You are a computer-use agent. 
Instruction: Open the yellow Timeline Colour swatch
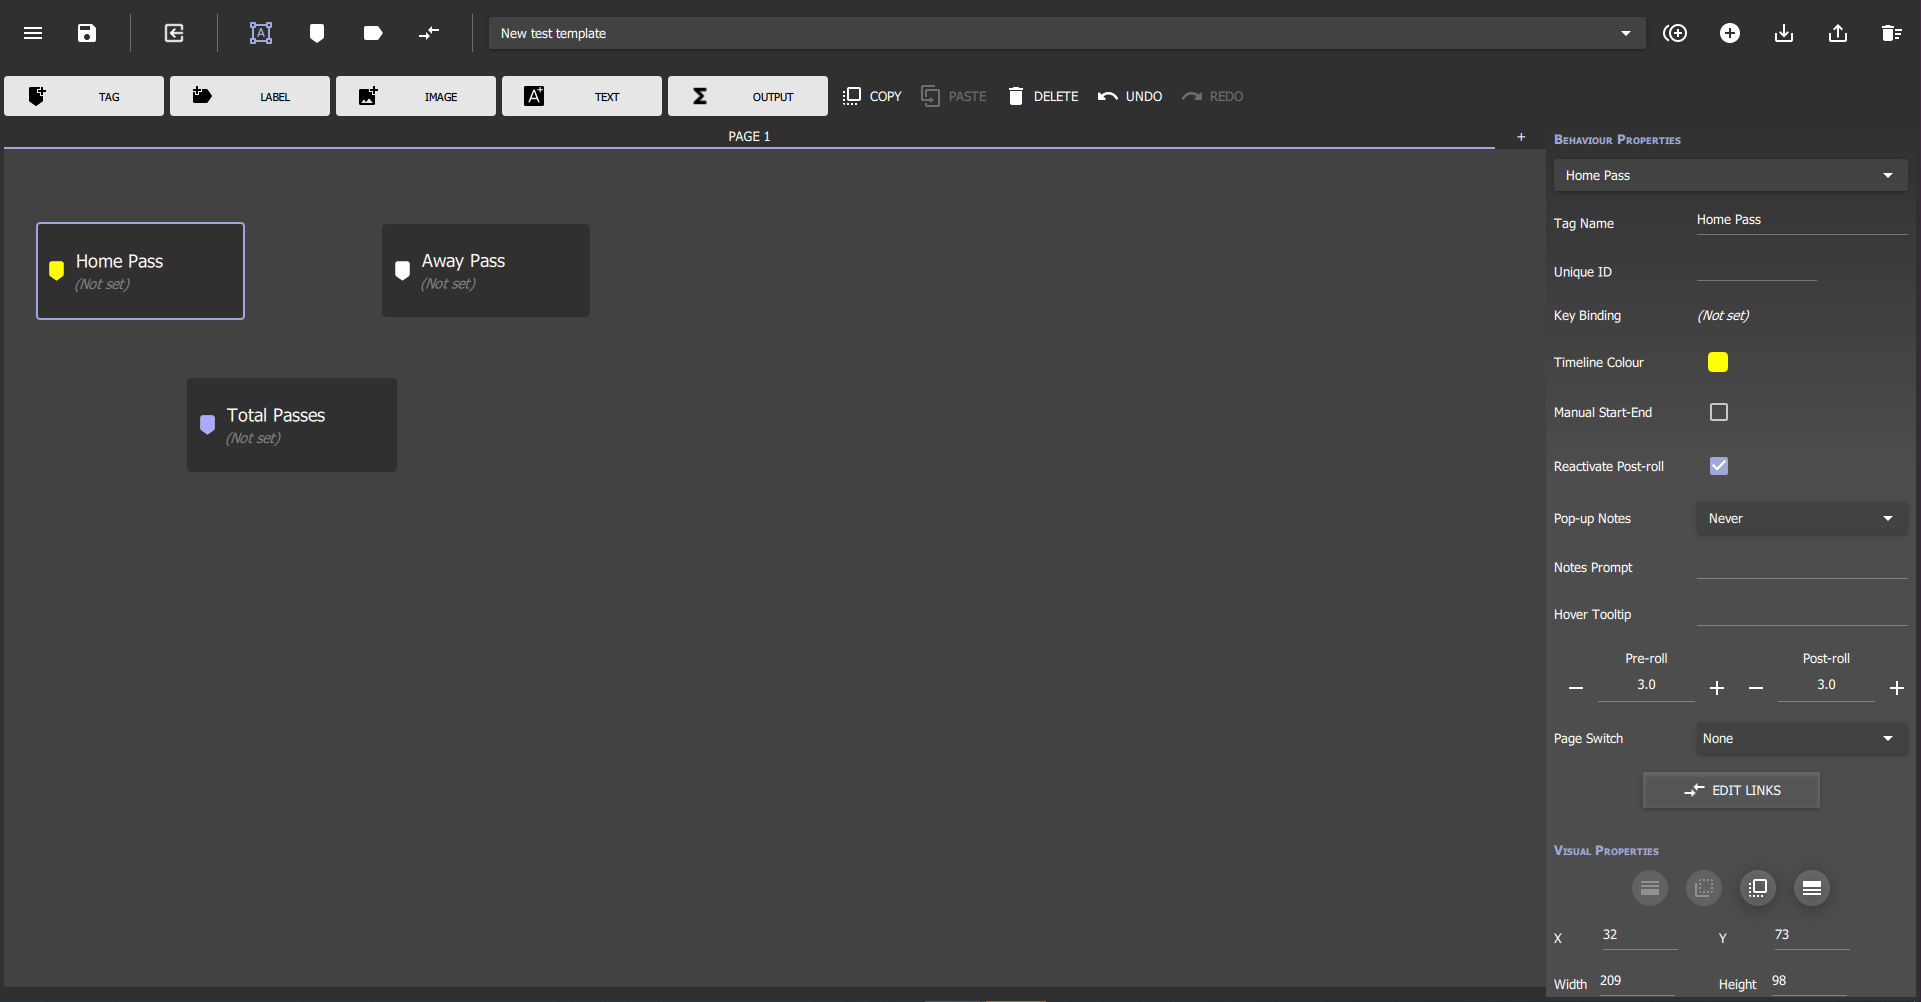(x=1718, y=362)
